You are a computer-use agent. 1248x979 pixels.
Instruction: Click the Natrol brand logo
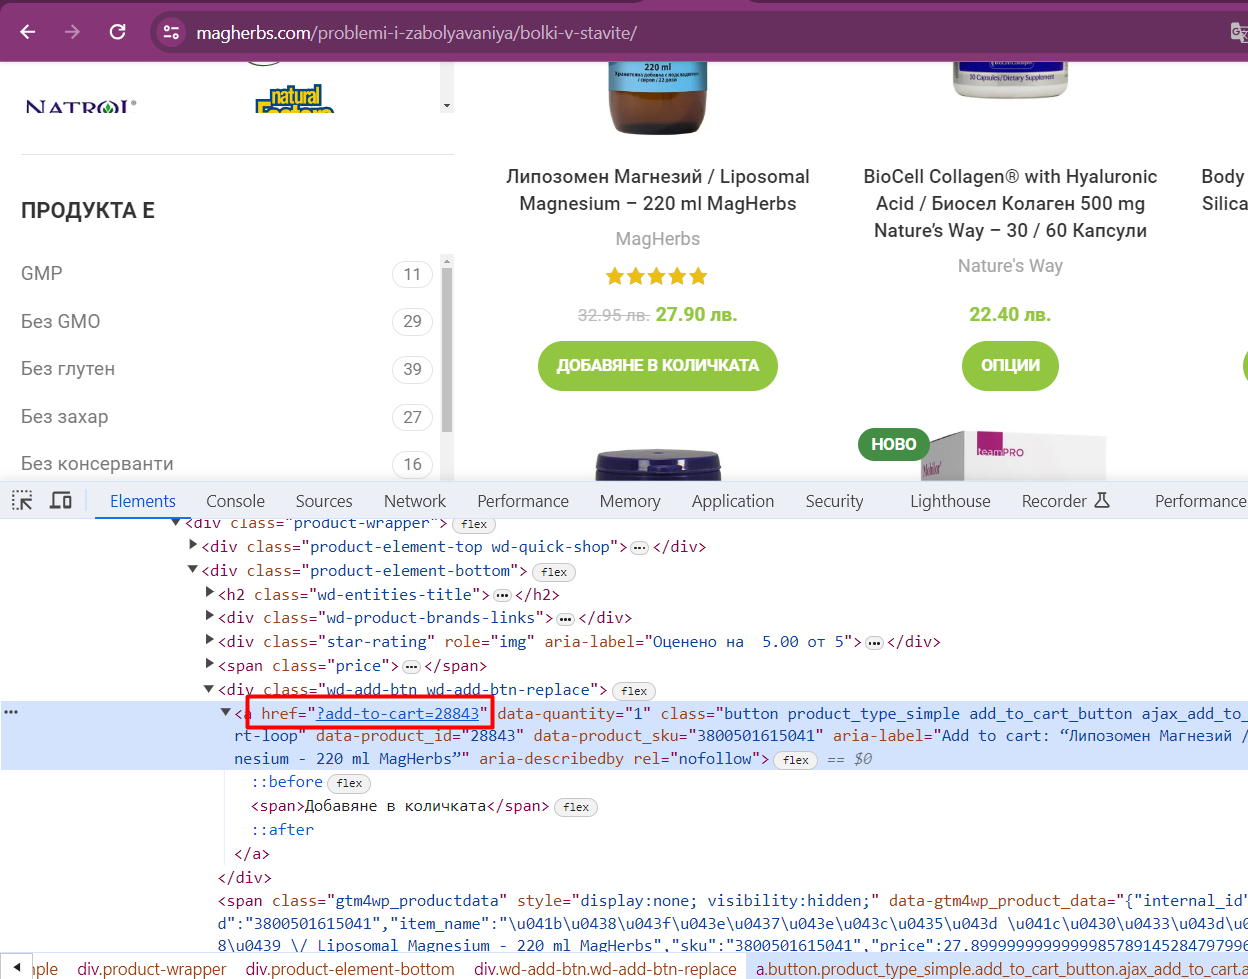(81, 105)
